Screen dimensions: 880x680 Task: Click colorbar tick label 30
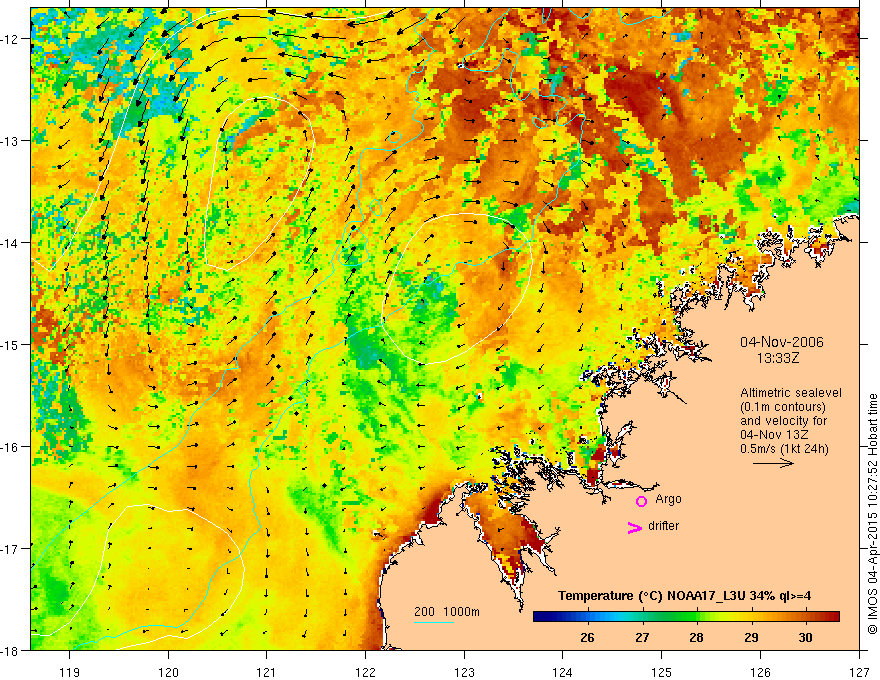805,637
